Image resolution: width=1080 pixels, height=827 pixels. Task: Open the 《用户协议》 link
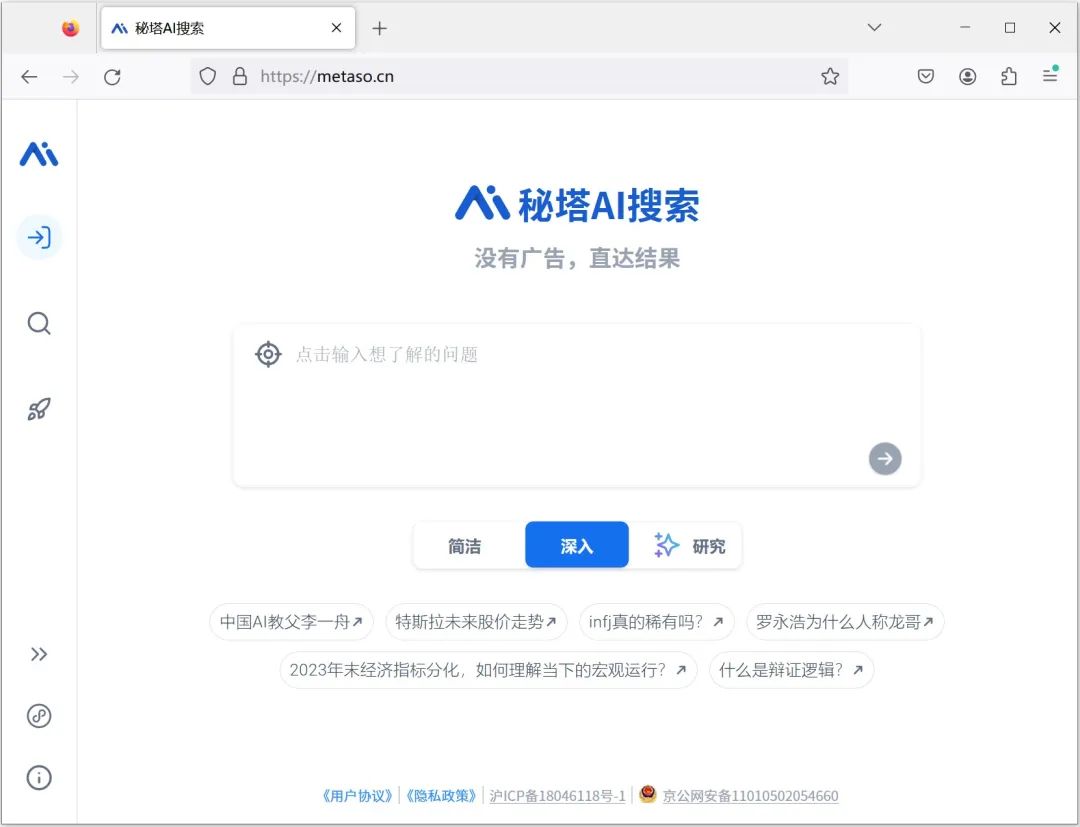pos(357,796)
